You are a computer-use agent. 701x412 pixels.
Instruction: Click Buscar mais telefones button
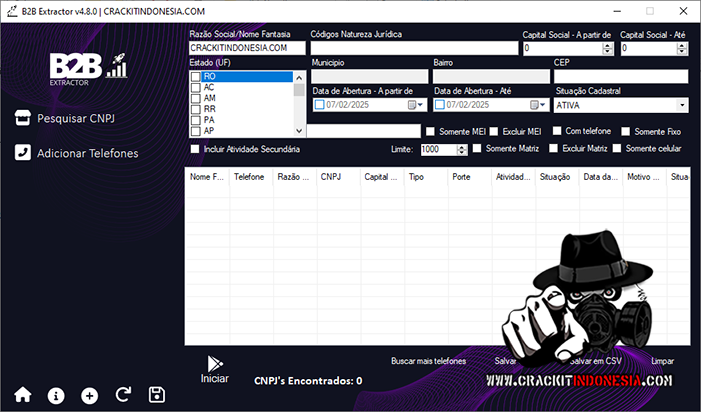click(x=428, y=360)
